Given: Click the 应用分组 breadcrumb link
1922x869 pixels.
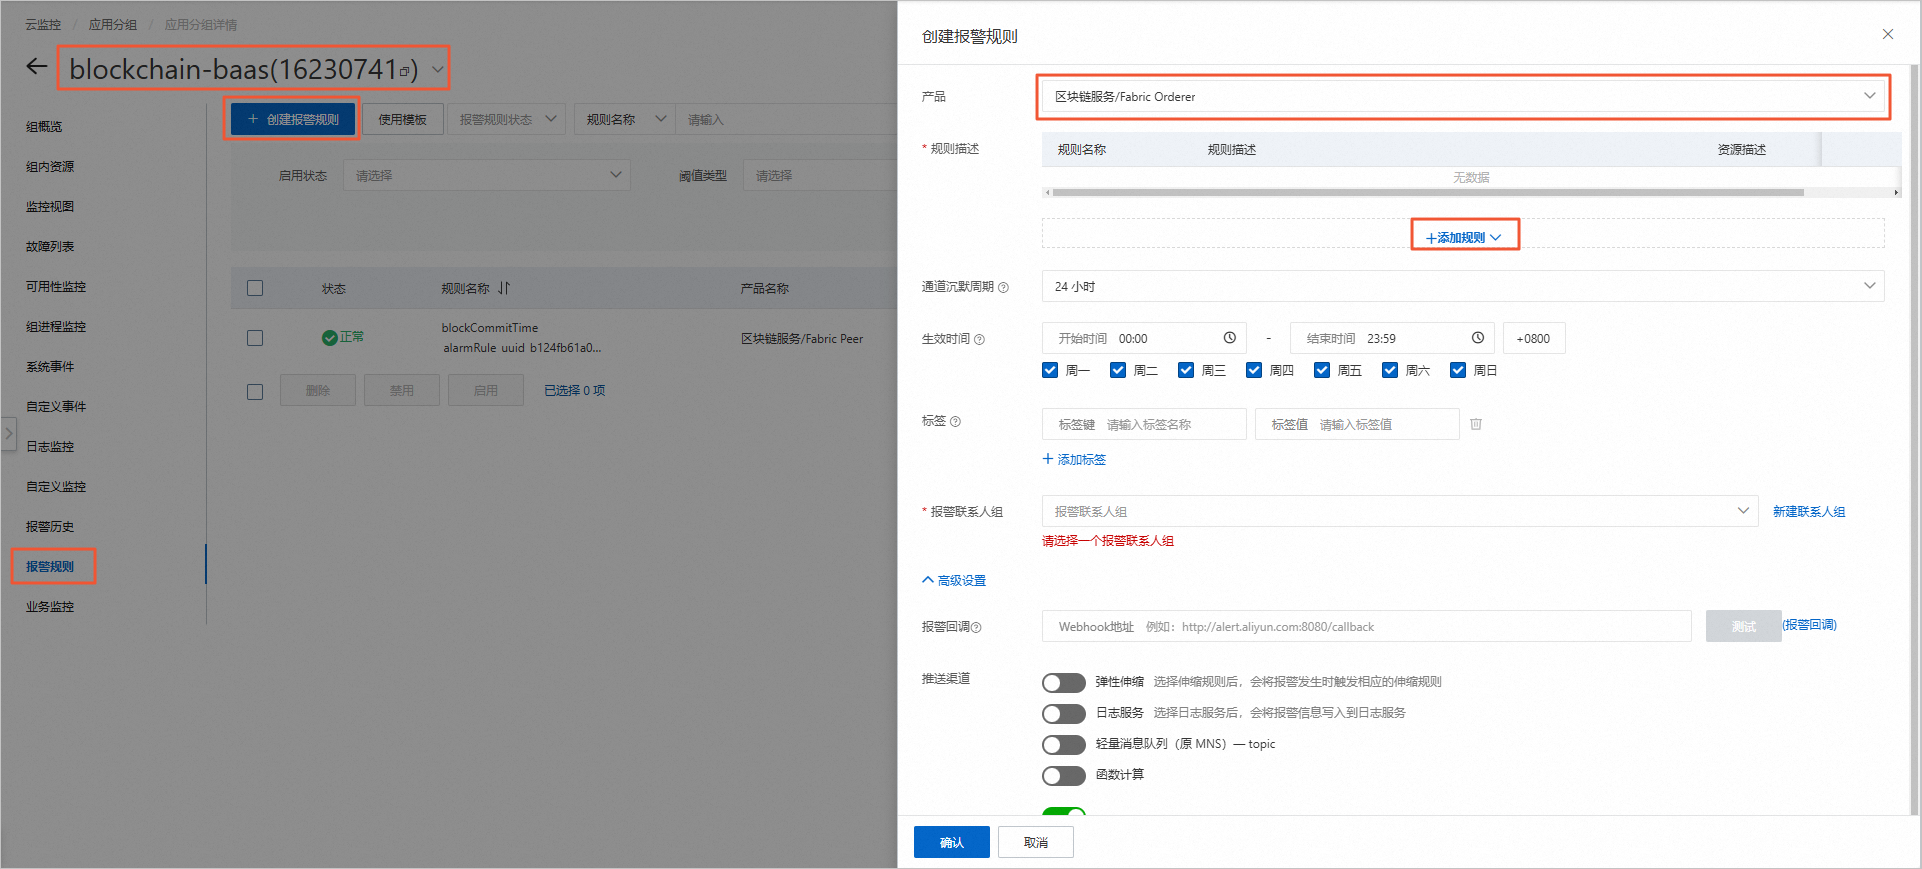Looking at the screenshot, I should tap(113, 25).
